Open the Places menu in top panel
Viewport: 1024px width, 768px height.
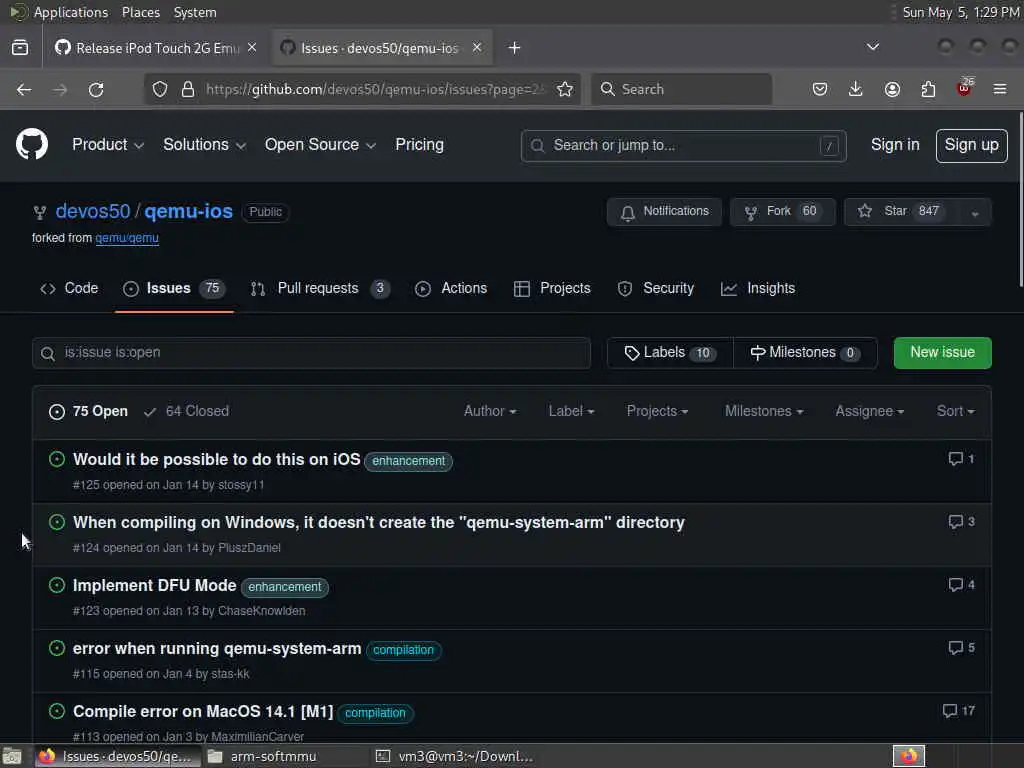[141, 12]
